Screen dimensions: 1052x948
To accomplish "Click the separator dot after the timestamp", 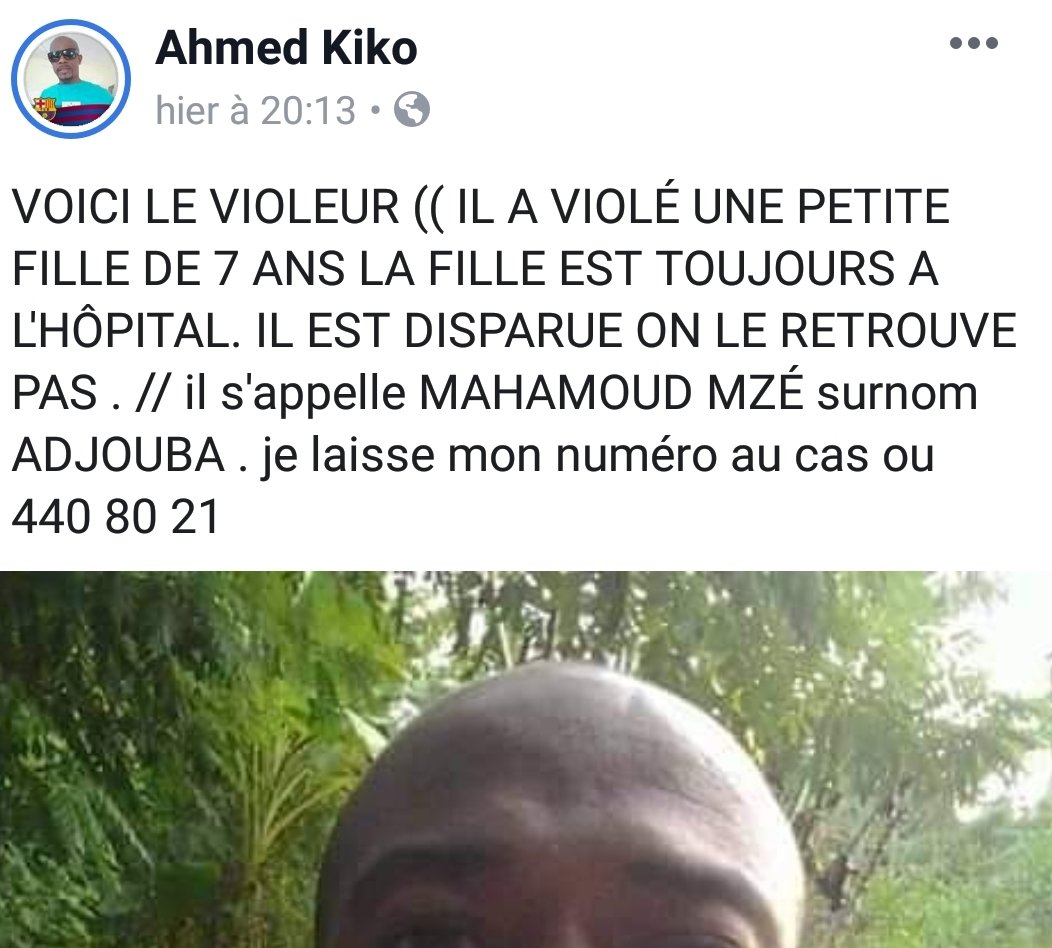I will (x=375, y=109).
